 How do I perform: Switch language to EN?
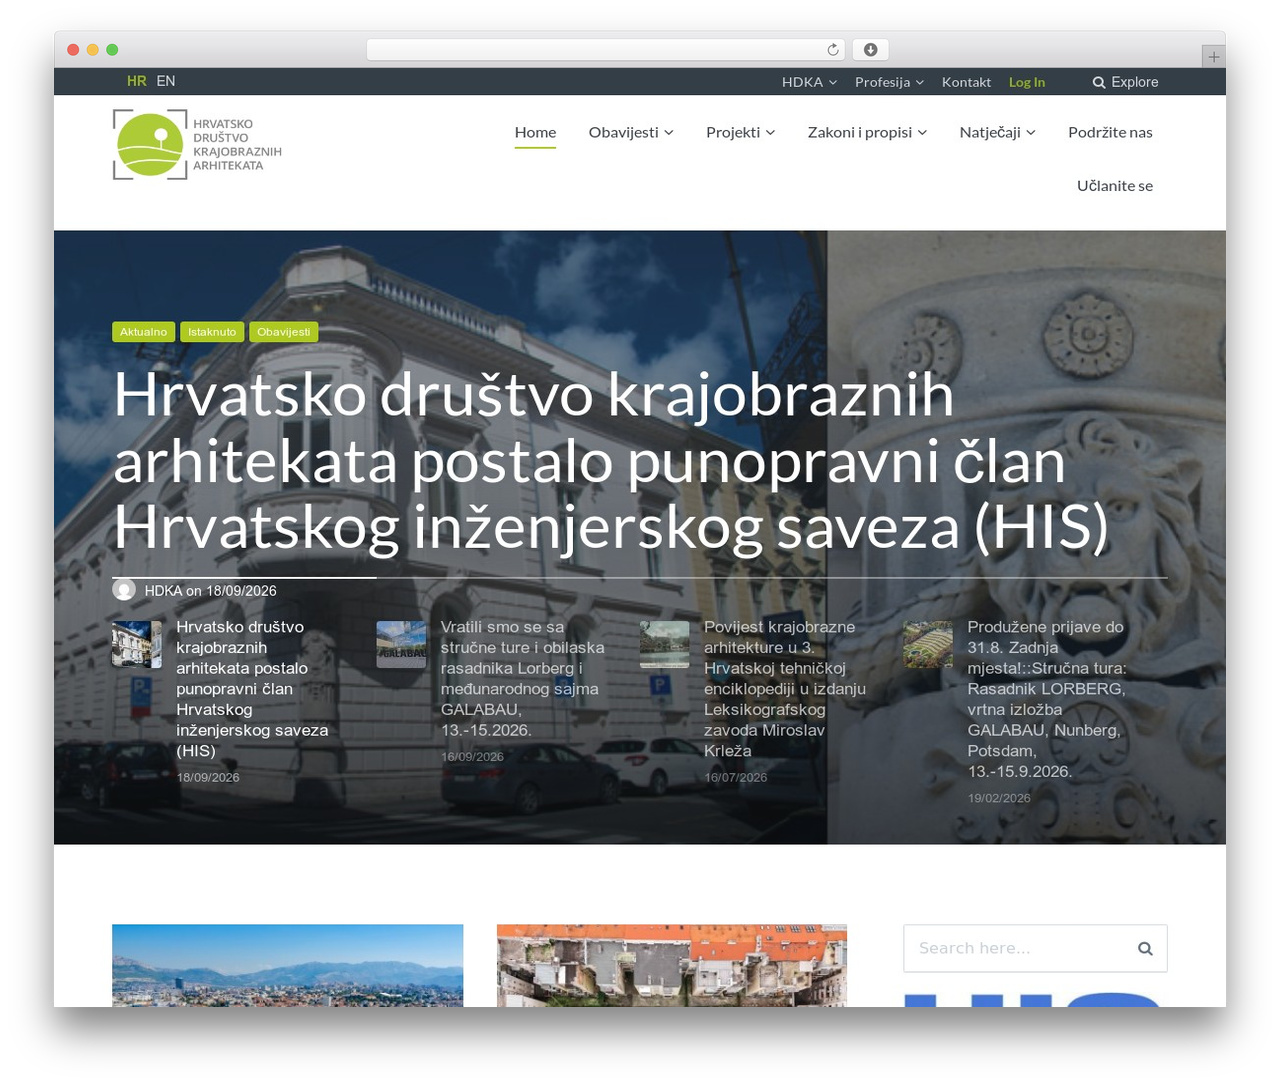[166, 81]
